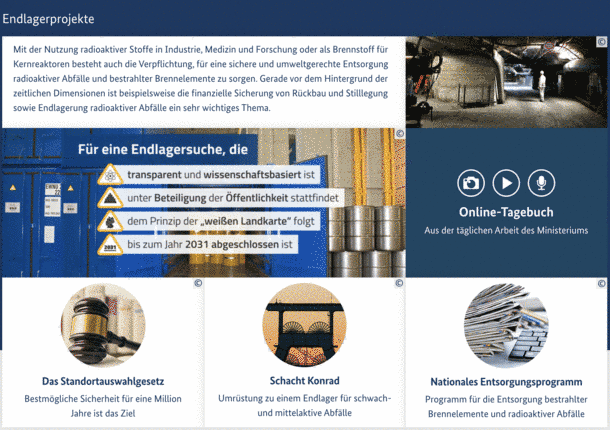Click the copyright icon on the tunnel photo

(x=601, y=42)
